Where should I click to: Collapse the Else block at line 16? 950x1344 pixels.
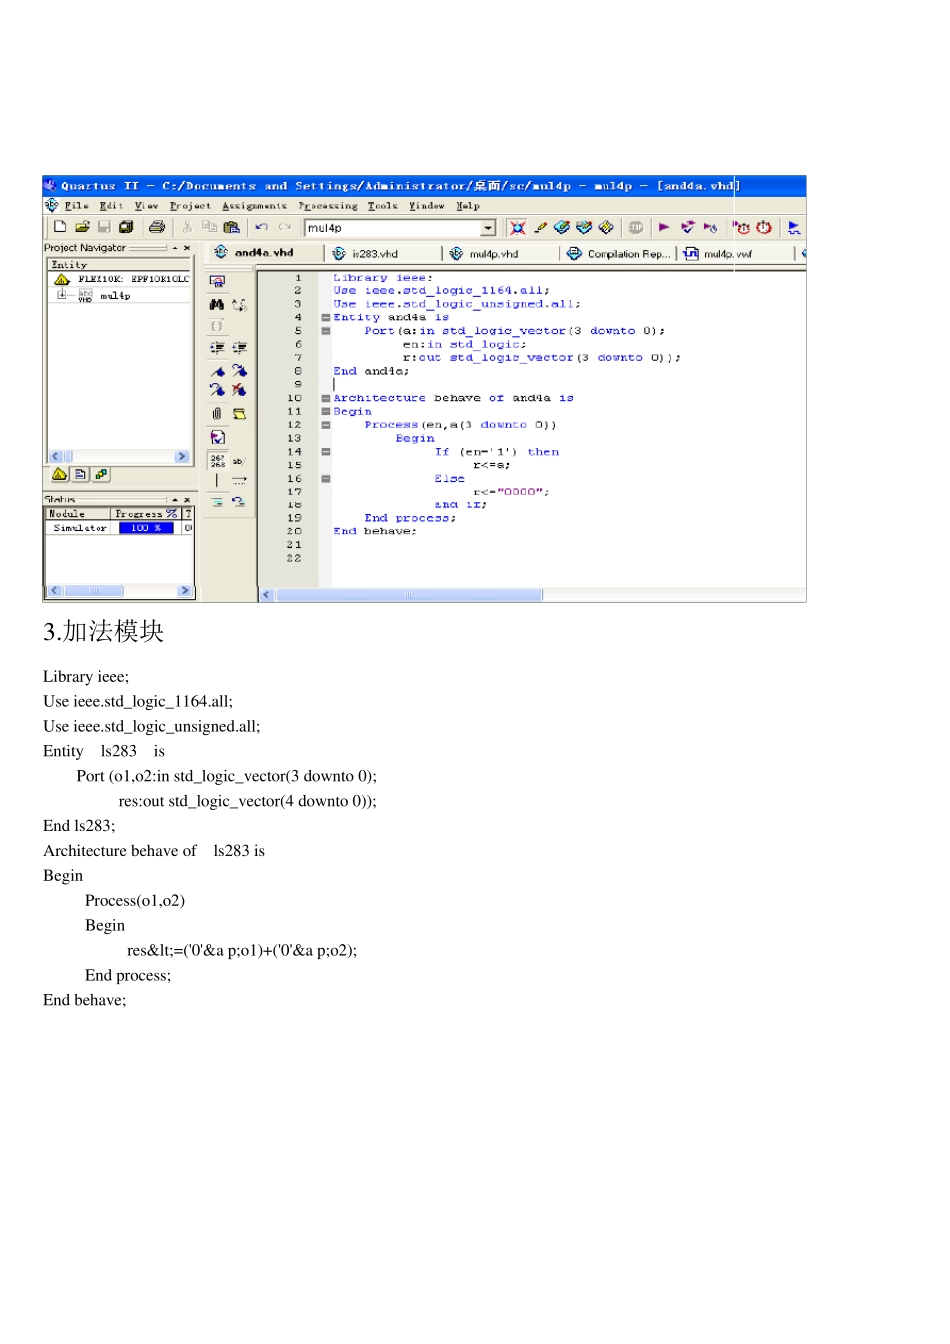pyautogui.click(x=325, y=479)
